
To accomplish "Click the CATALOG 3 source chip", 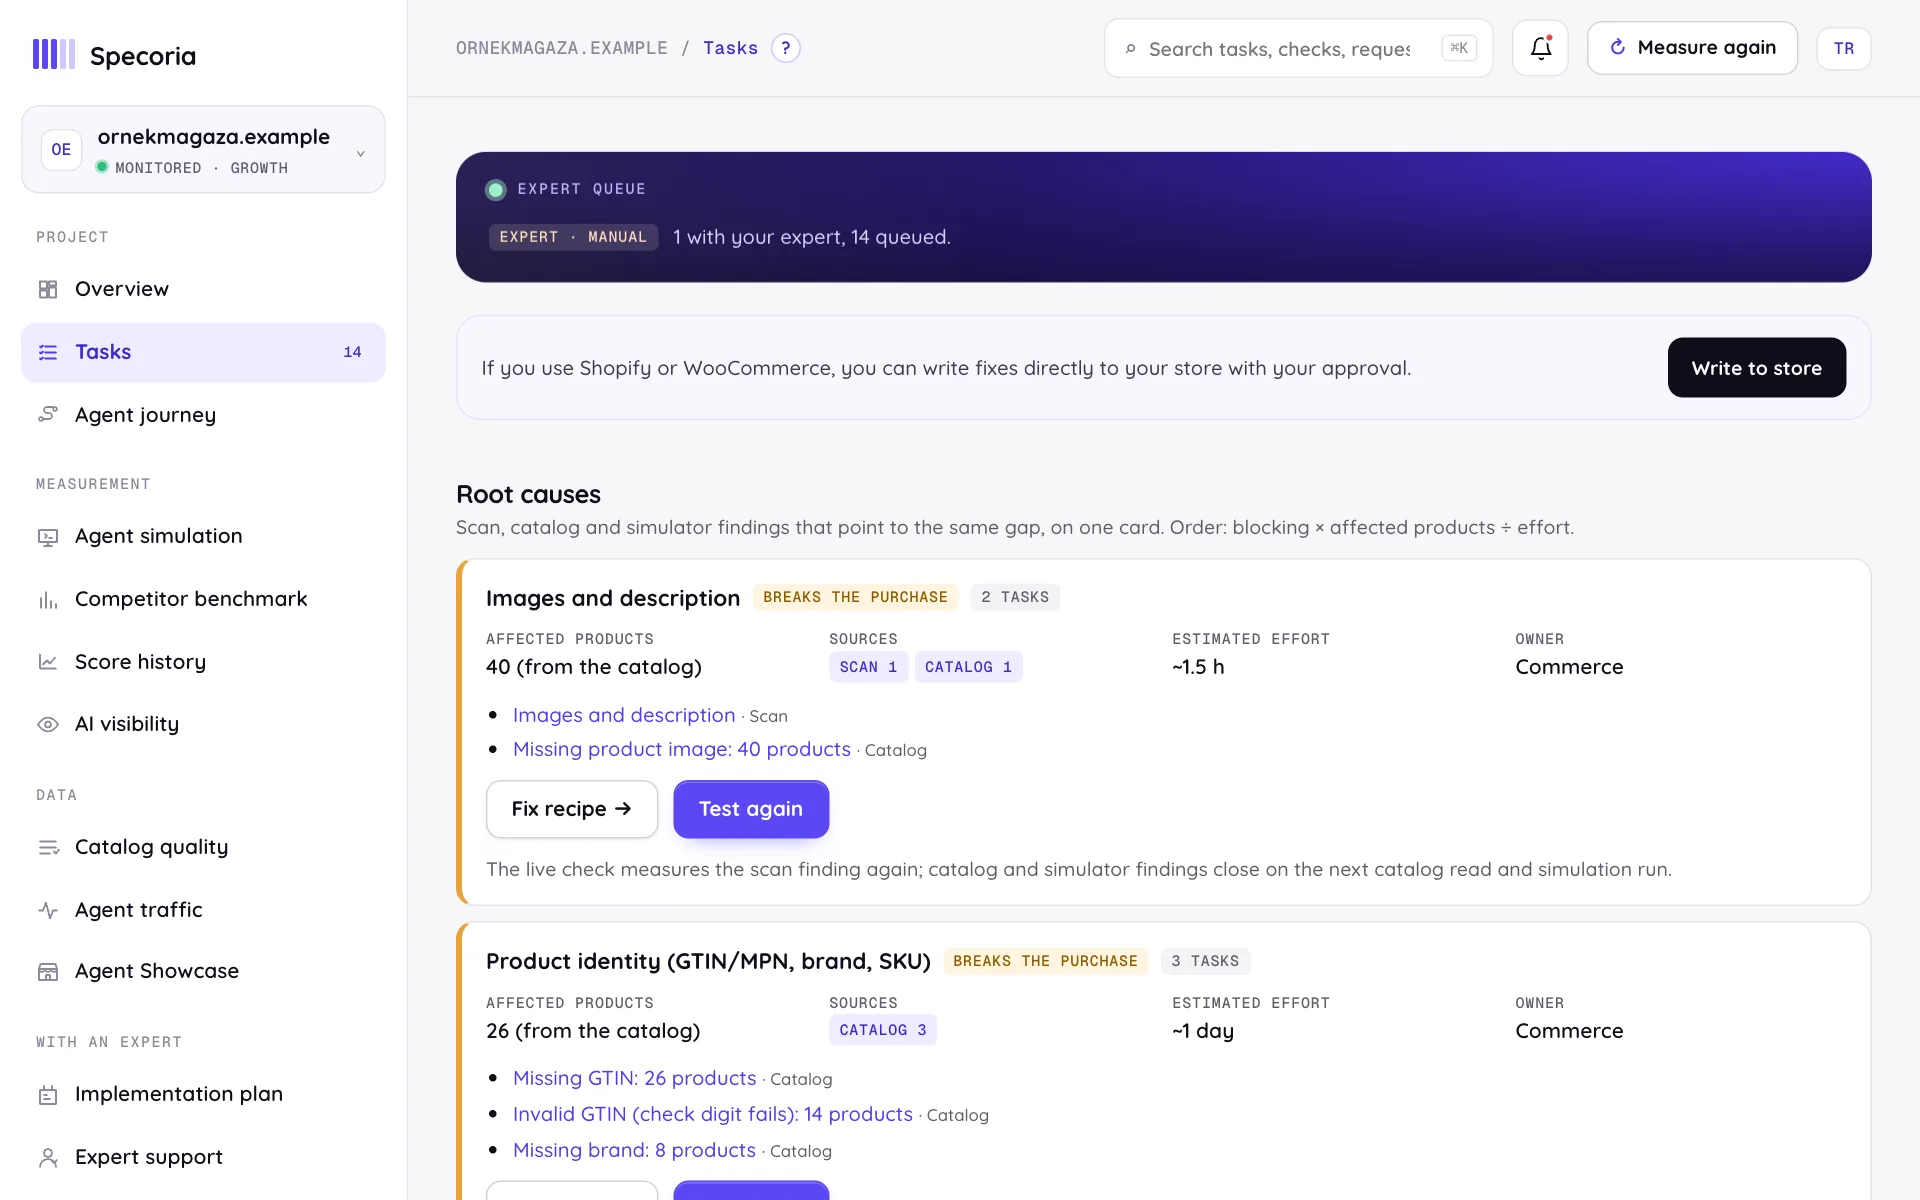I will 883,1030.
